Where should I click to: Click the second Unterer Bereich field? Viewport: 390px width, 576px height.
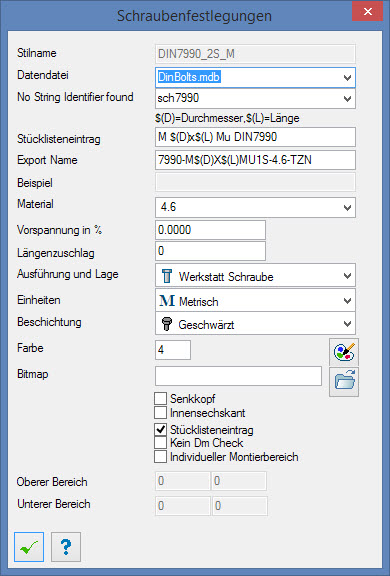tap(240, 506)
